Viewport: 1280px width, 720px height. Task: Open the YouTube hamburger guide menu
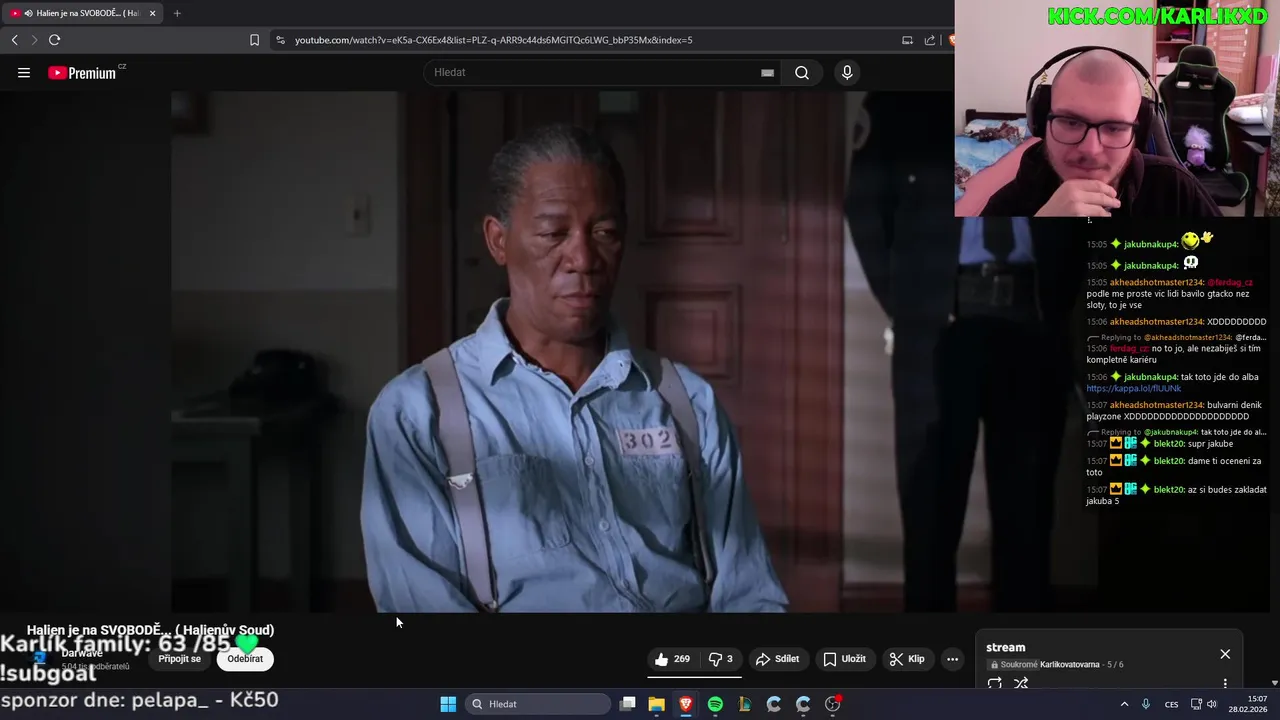click(x=24, y=73)
